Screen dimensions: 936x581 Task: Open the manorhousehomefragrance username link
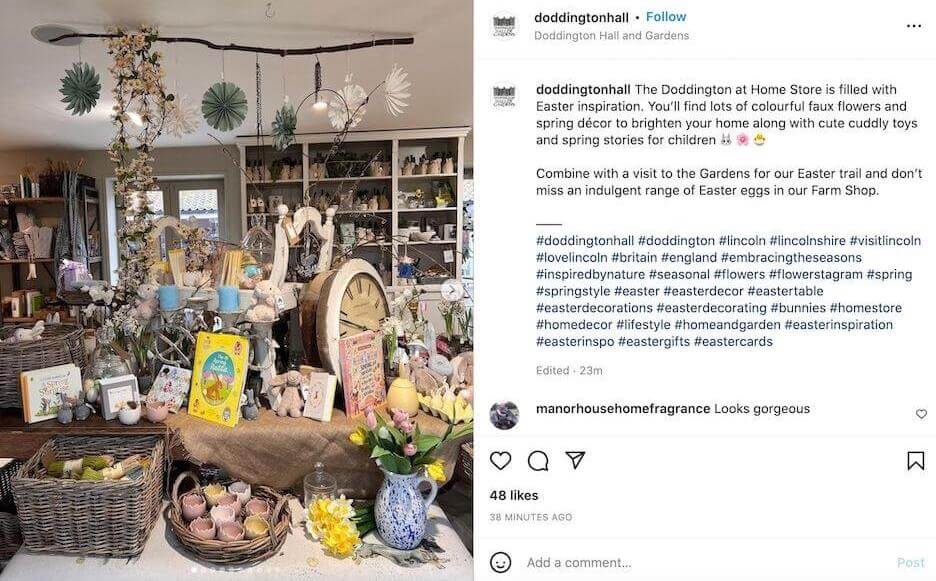point(623,409)
